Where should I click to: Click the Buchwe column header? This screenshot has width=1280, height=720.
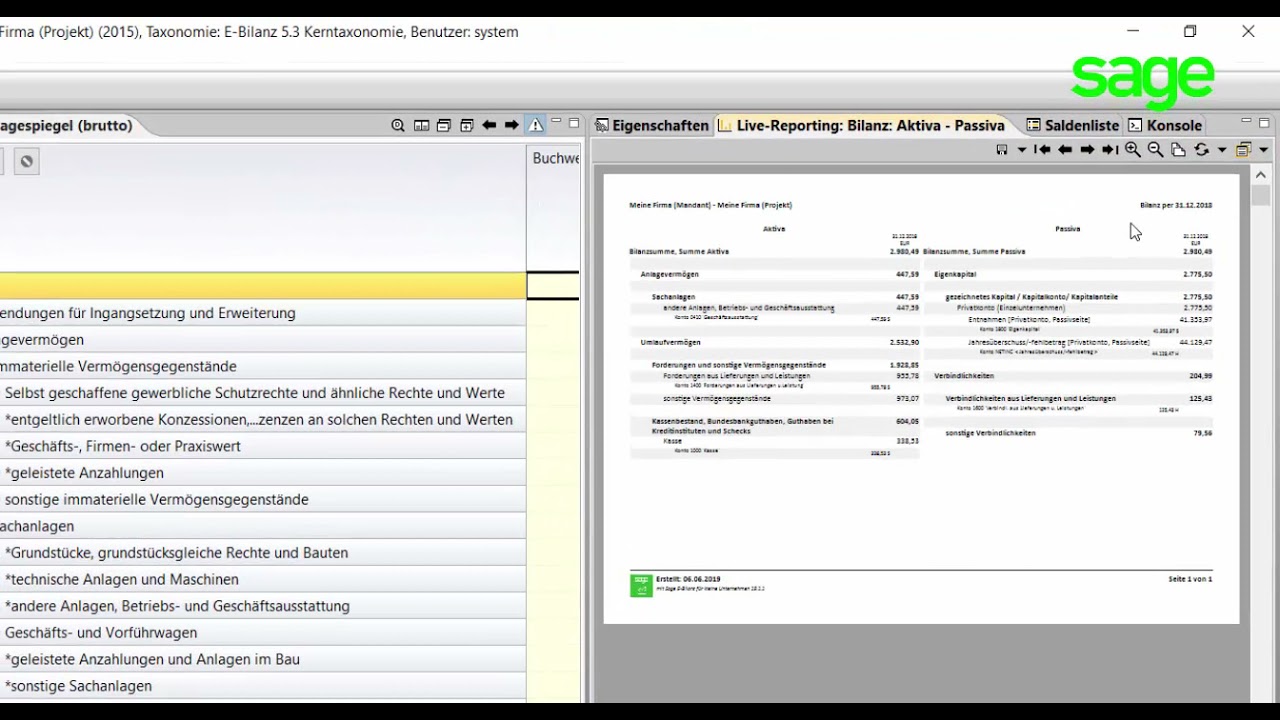pos(554,158)
